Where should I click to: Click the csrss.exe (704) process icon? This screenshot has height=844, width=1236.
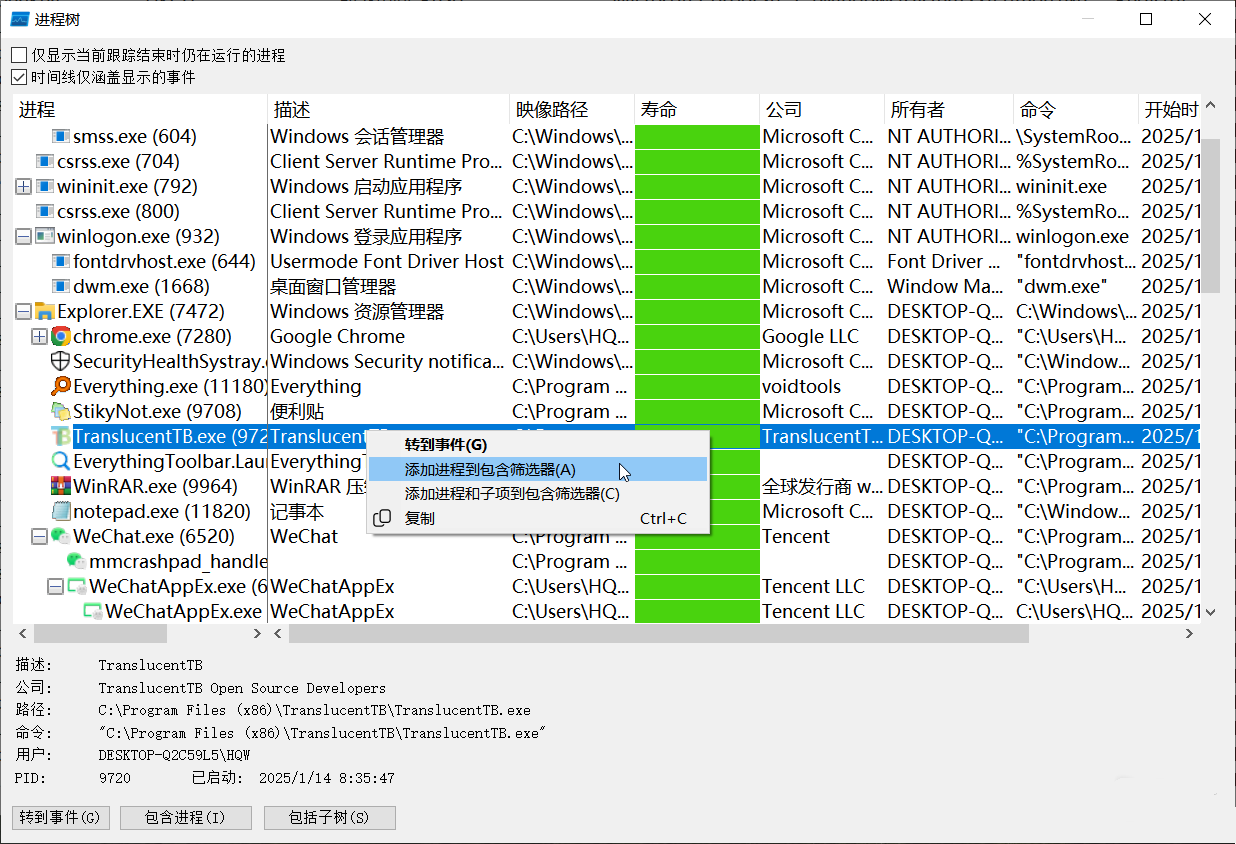(44, 161)
